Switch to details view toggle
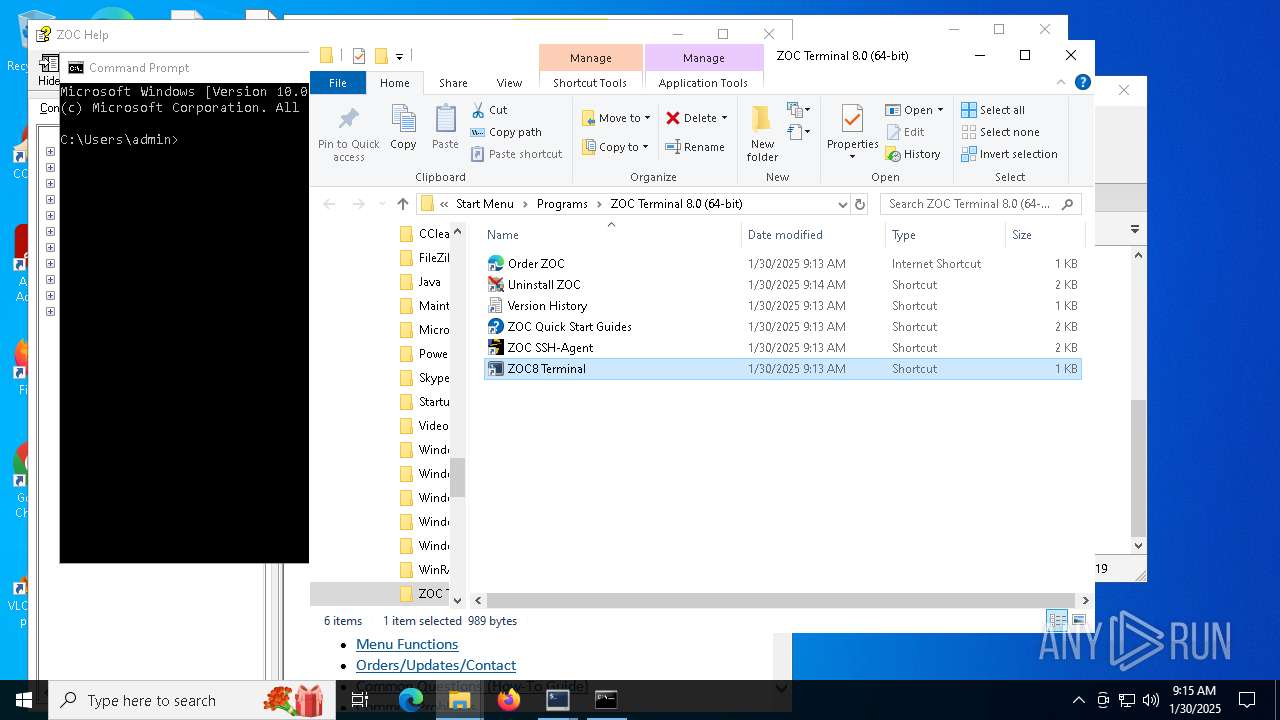 click(1056, 621)
